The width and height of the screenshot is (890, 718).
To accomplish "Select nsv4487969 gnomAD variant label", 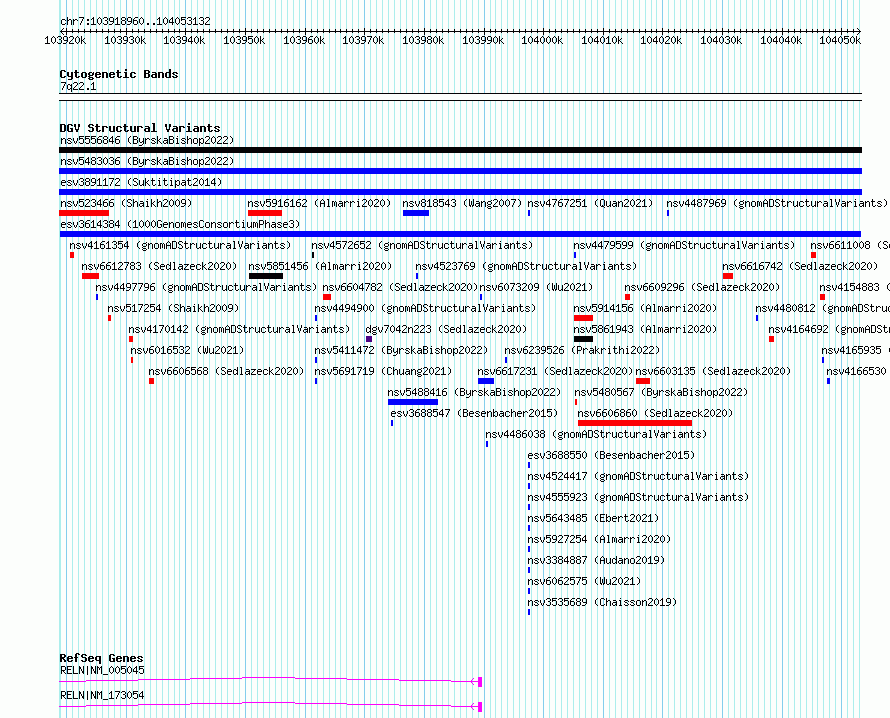I will 776,203.
